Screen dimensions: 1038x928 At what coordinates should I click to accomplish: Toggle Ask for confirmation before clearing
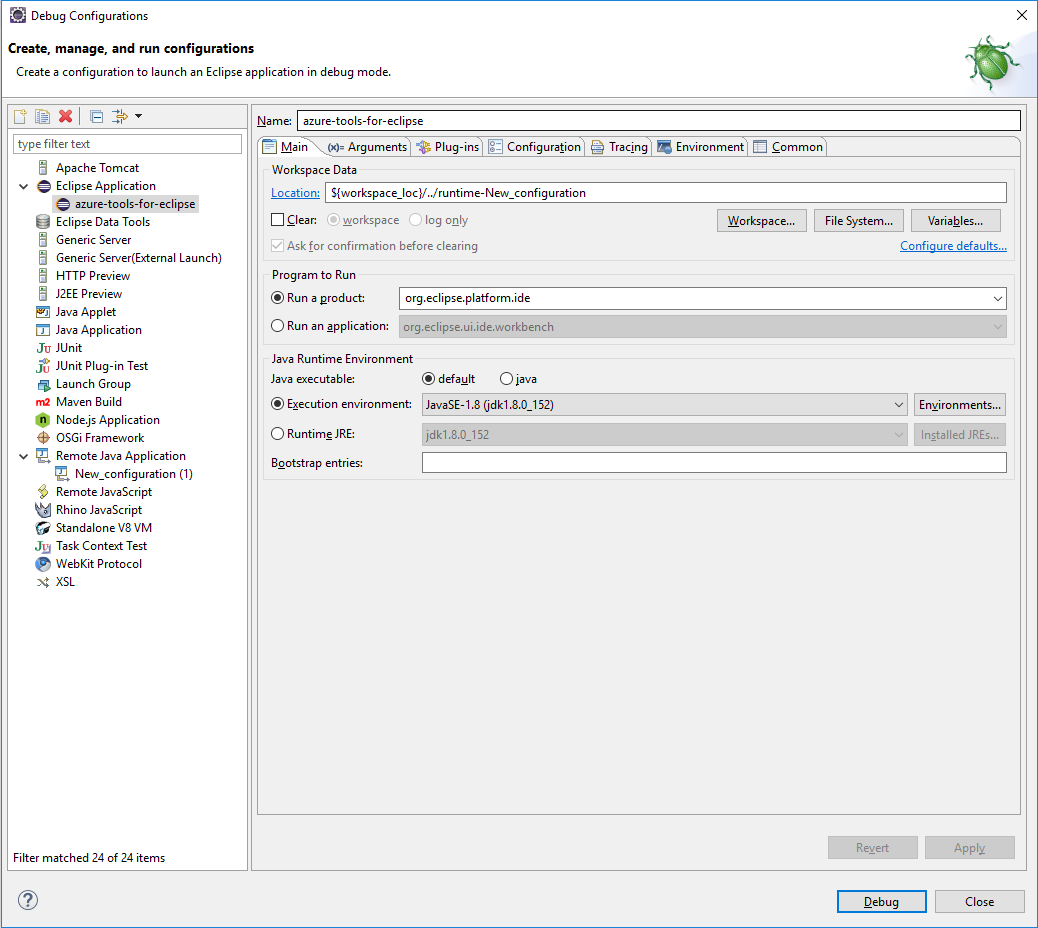[x=277, y=246]
